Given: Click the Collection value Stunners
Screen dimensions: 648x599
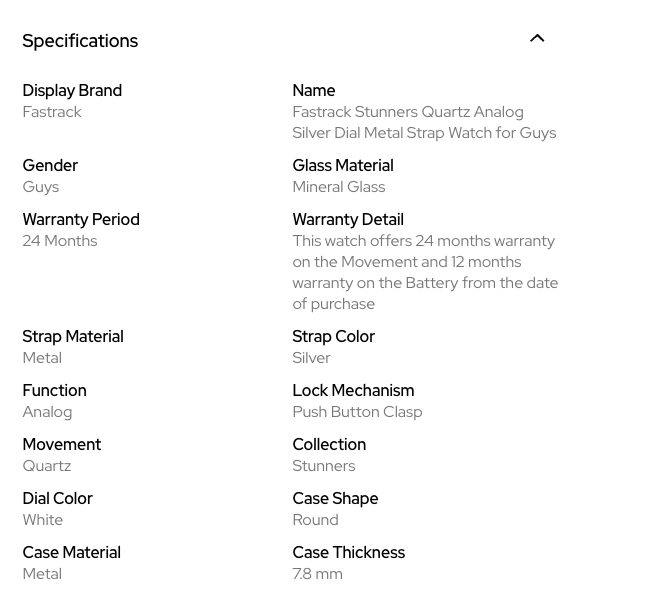Looking at the screenshot, I should [x=323, y=466].
